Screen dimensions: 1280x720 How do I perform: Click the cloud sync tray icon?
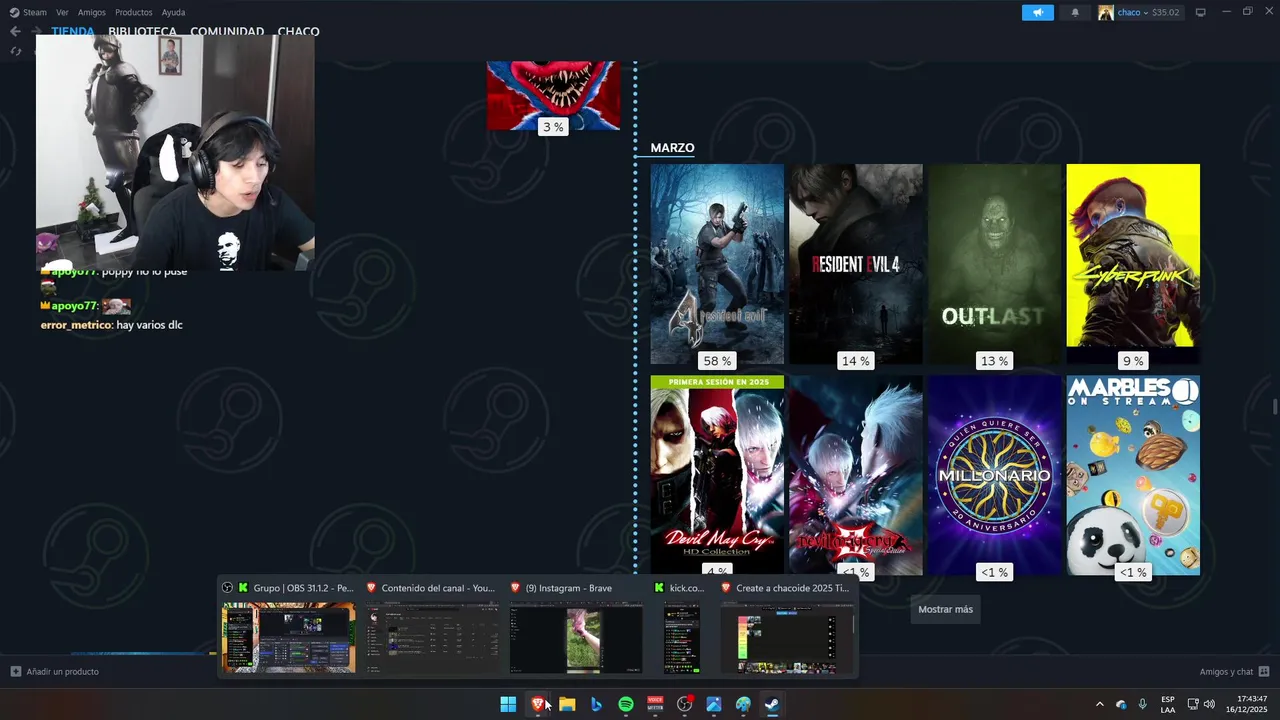(1121, 704)
